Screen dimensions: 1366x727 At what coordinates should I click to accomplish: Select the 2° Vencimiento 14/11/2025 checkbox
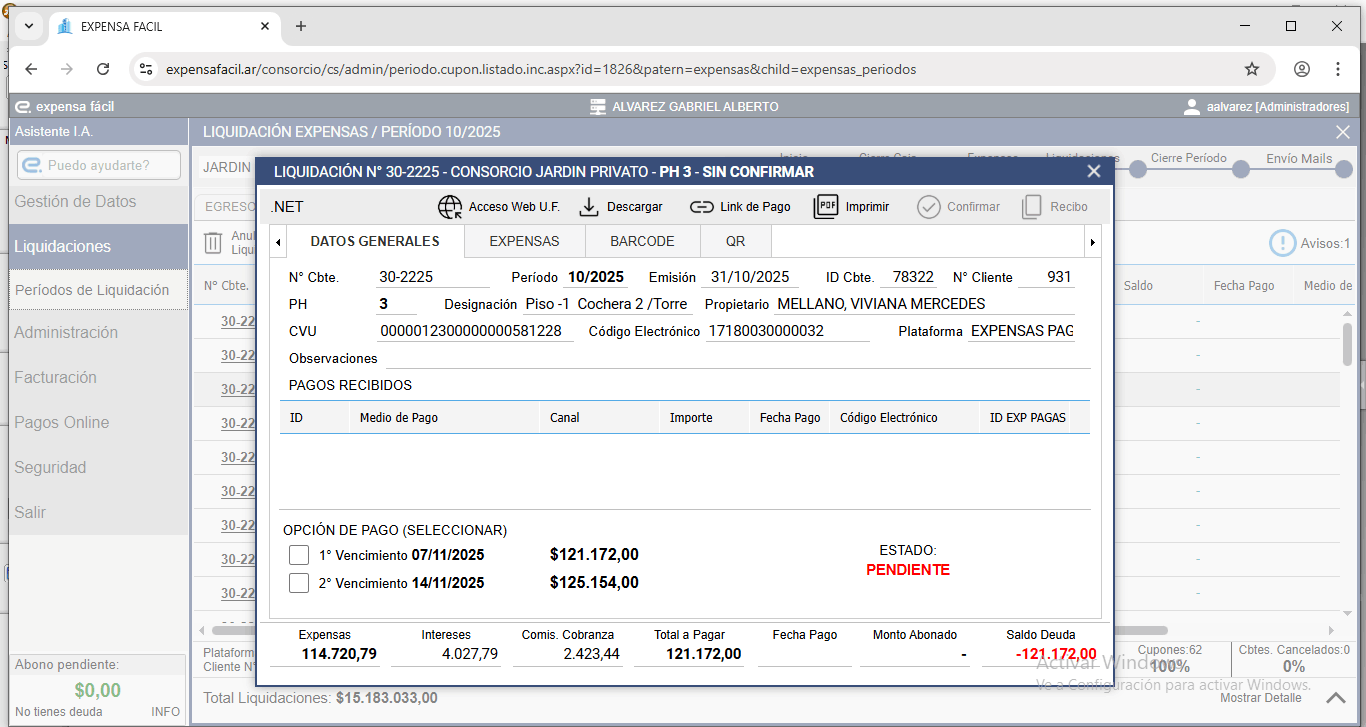point(299,583)
